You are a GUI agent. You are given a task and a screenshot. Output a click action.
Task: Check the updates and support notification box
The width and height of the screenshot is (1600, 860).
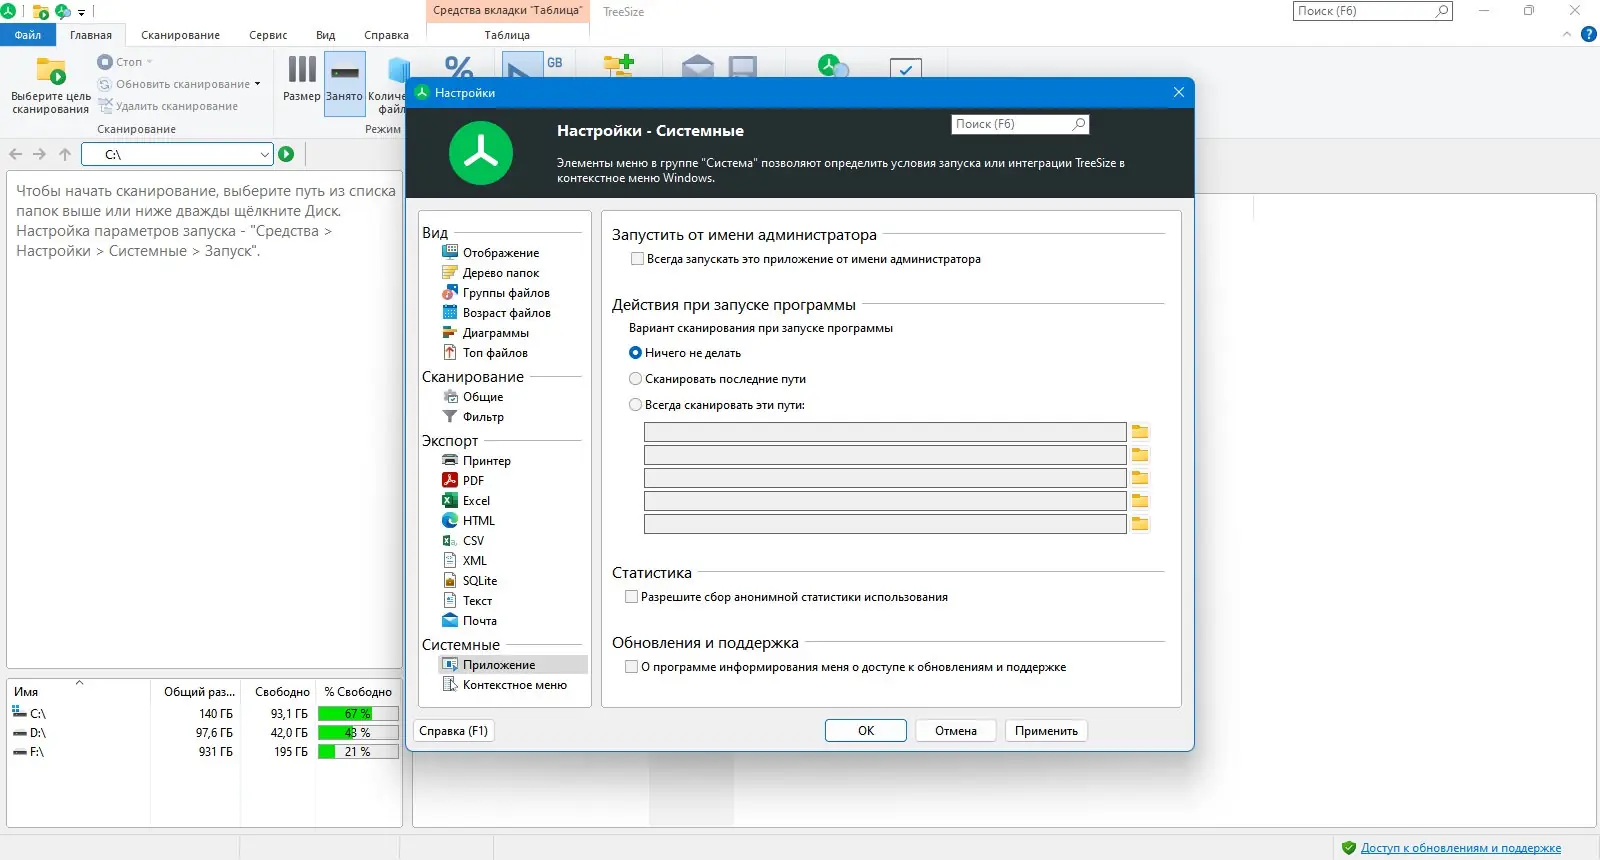pos(631,667)
